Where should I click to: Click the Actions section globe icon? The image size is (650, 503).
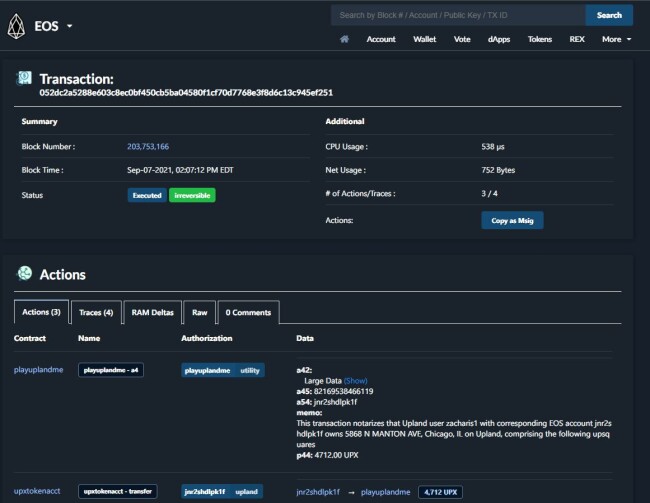coord(24,273)
